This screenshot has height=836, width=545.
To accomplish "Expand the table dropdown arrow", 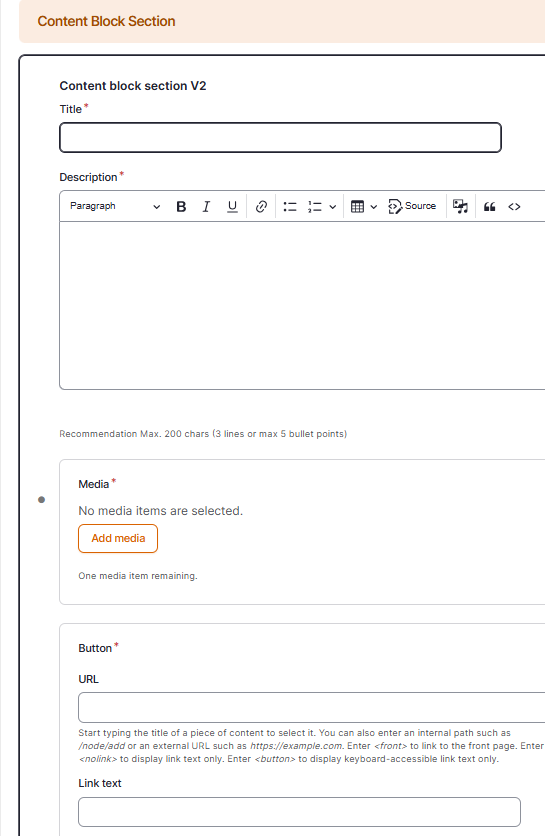I will tap(374, 206).
